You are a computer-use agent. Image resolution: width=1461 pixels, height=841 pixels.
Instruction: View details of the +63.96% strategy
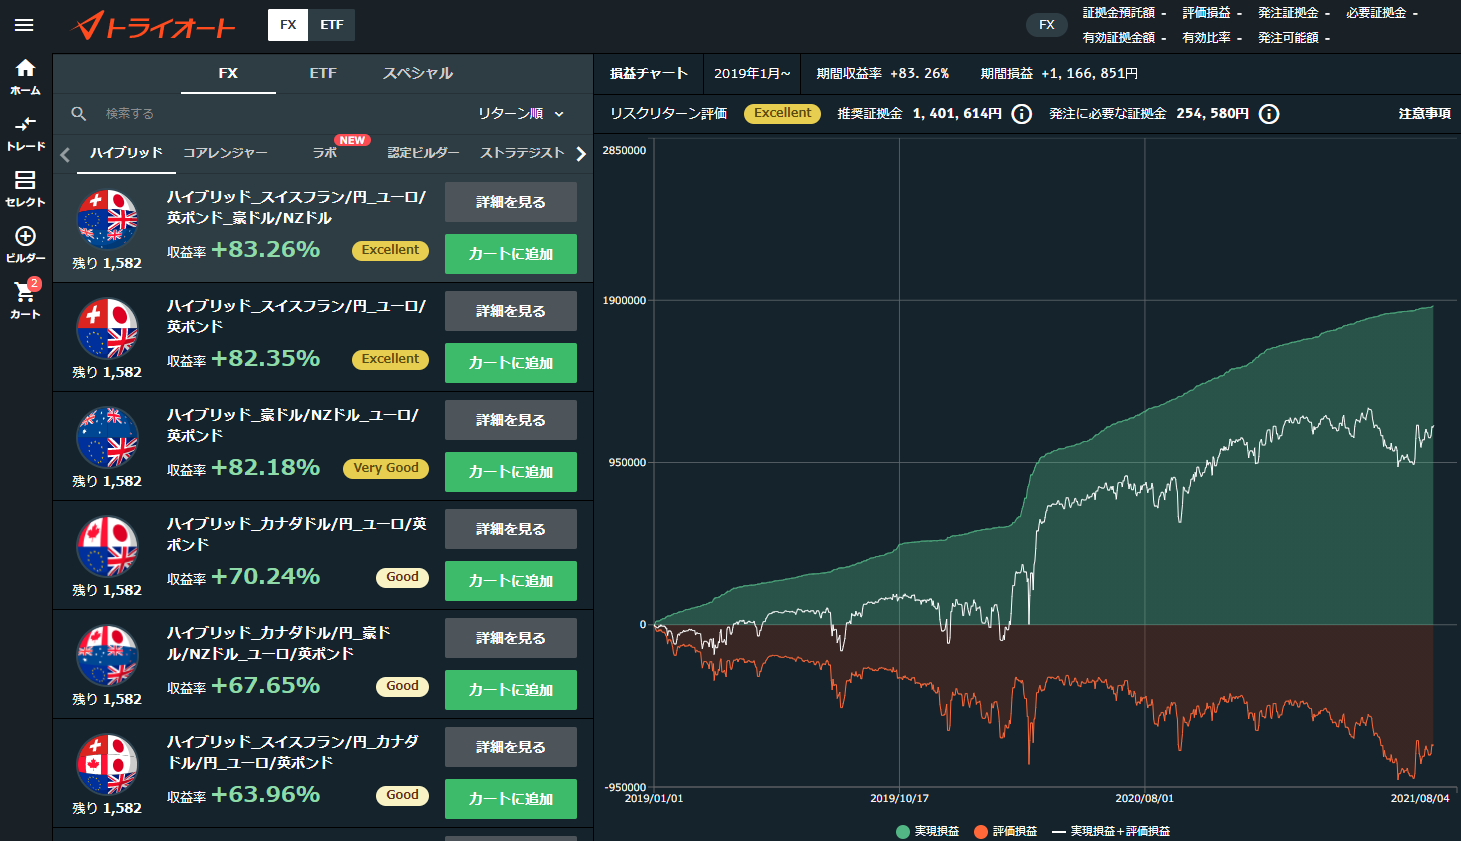tap(511, 747)
